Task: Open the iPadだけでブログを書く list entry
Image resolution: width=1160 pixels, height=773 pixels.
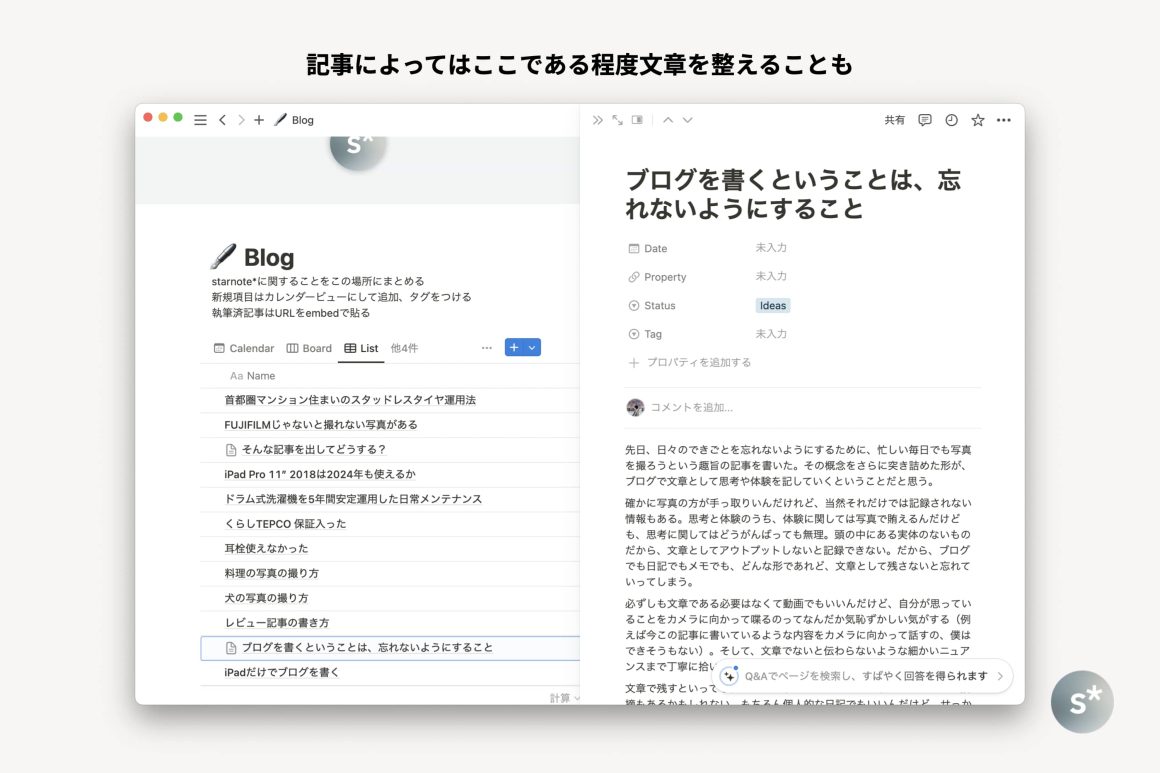Action: [282, 673]
